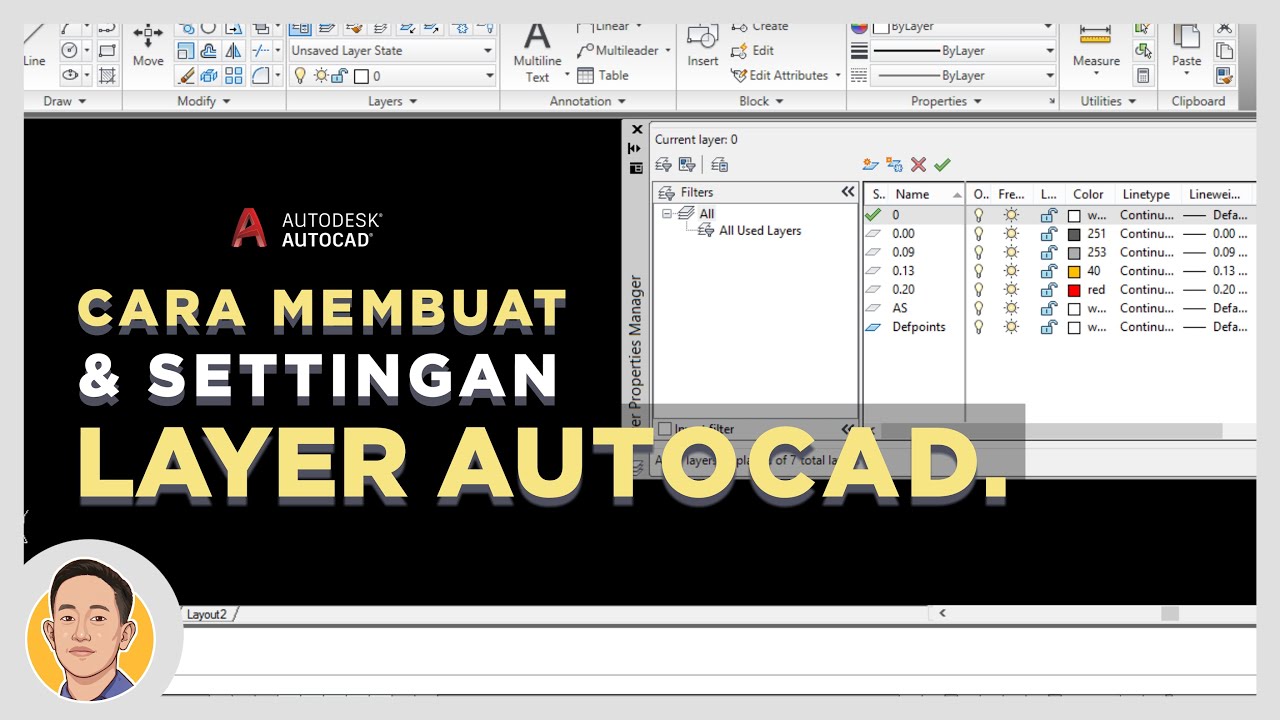The image size is (1280, 720).
Task: Open Layer States Manager icon
Action: tap(719, 165)
